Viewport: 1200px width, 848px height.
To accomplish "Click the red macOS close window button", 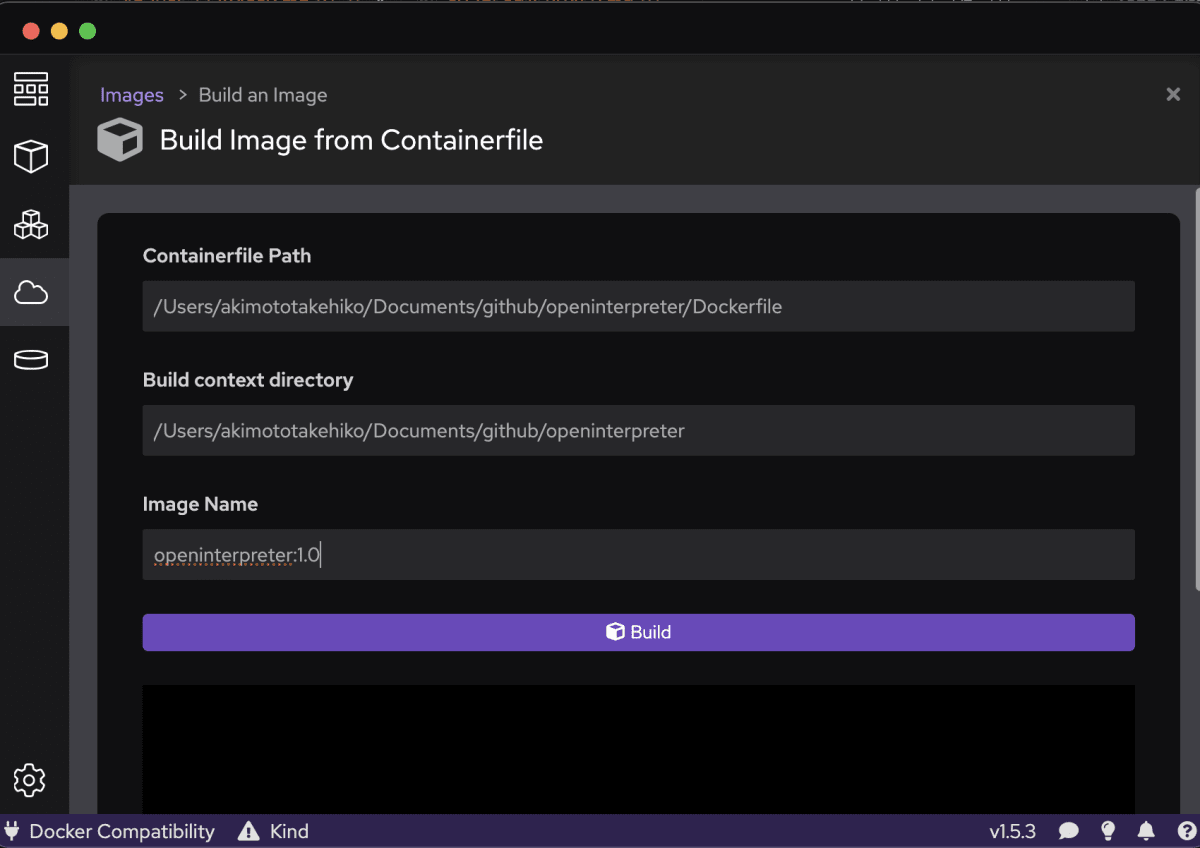I will pyautogui.click(x=31, y=31).
